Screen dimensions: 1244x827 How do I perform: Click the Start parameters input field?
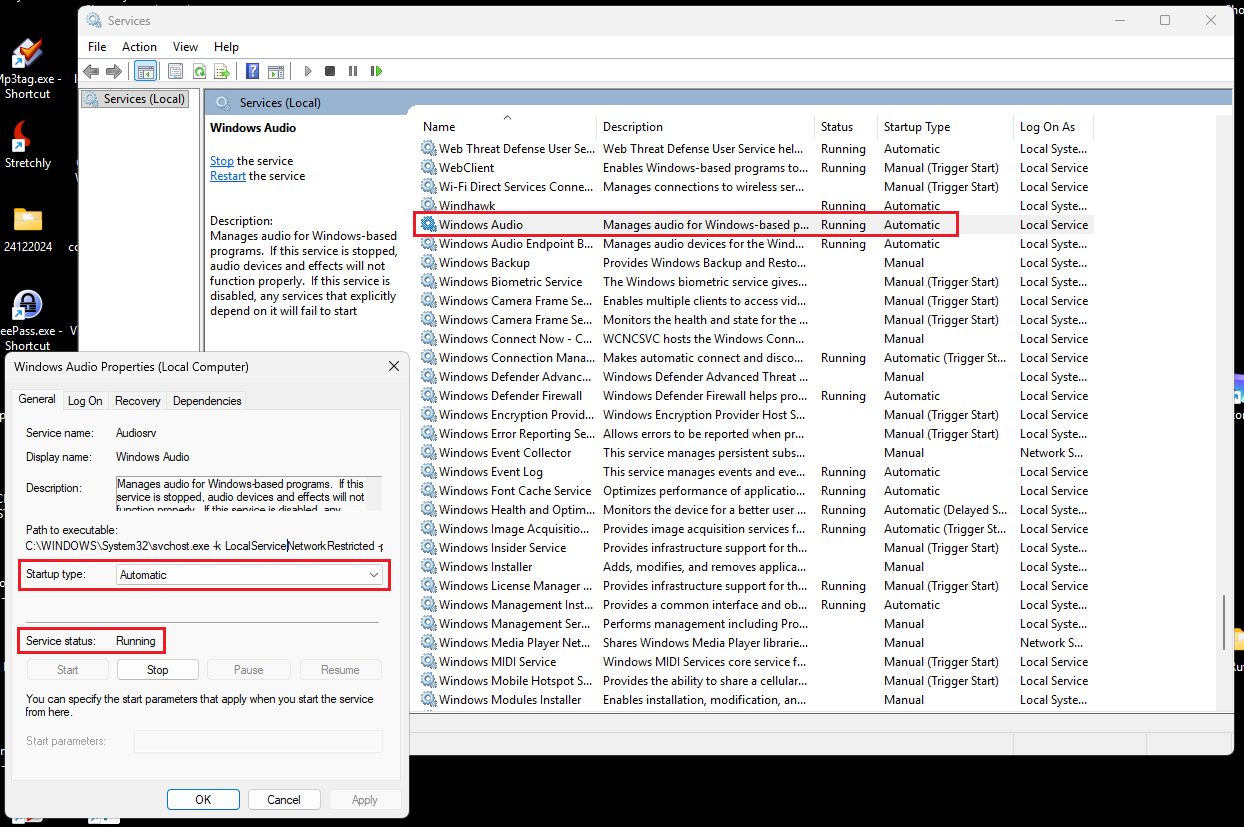[x=259, y=741]
